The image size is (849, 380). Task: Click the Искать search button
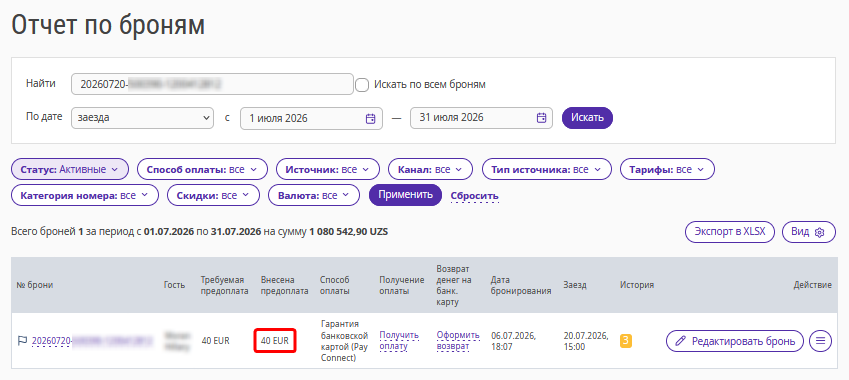(x=587, y=118)
